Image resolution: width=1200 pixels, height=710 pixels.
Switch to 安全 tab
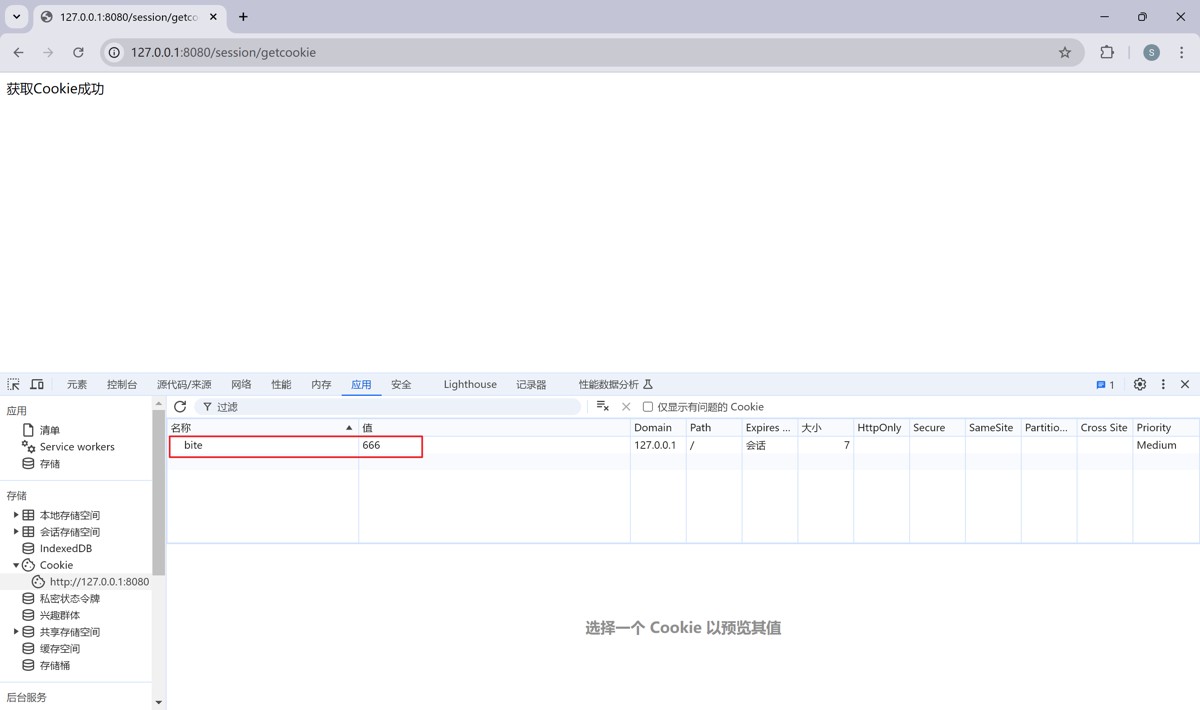click(x=401, y=384)
